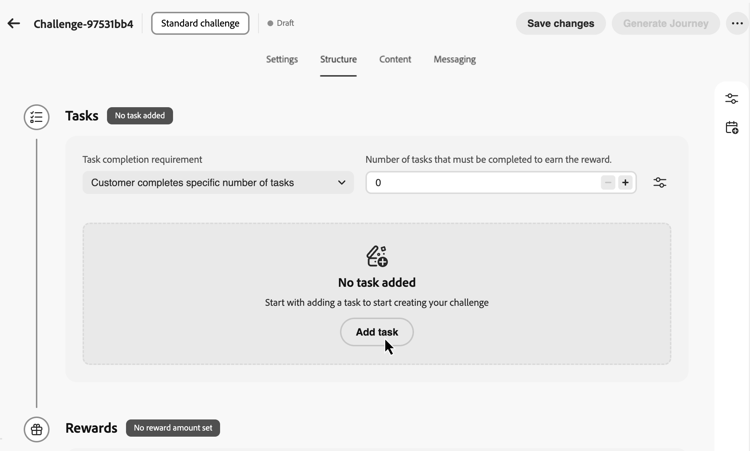Open the settings sliders icon in right sidebar

pyautogui.click(x=731, y=99)
